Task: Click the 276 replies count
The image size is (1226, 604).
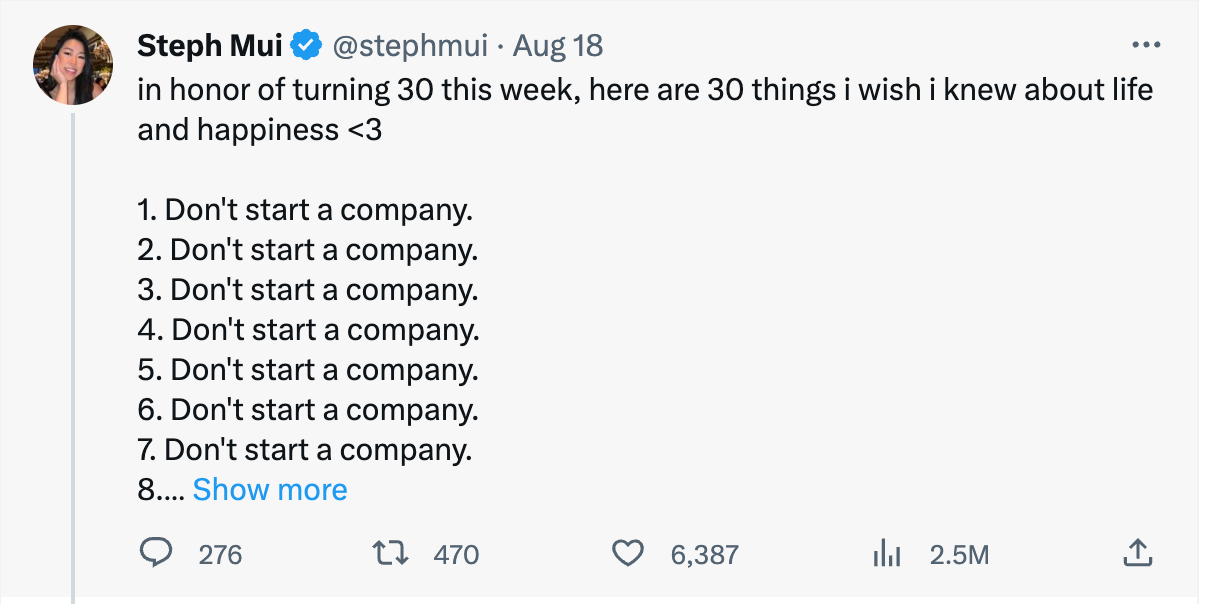Action: pos(220,554)
